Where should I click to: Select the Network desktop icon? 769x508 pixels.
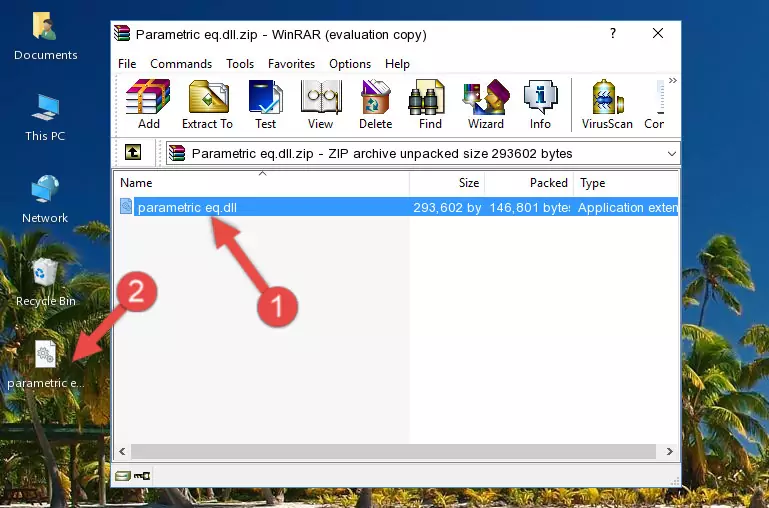click(45, 199)
